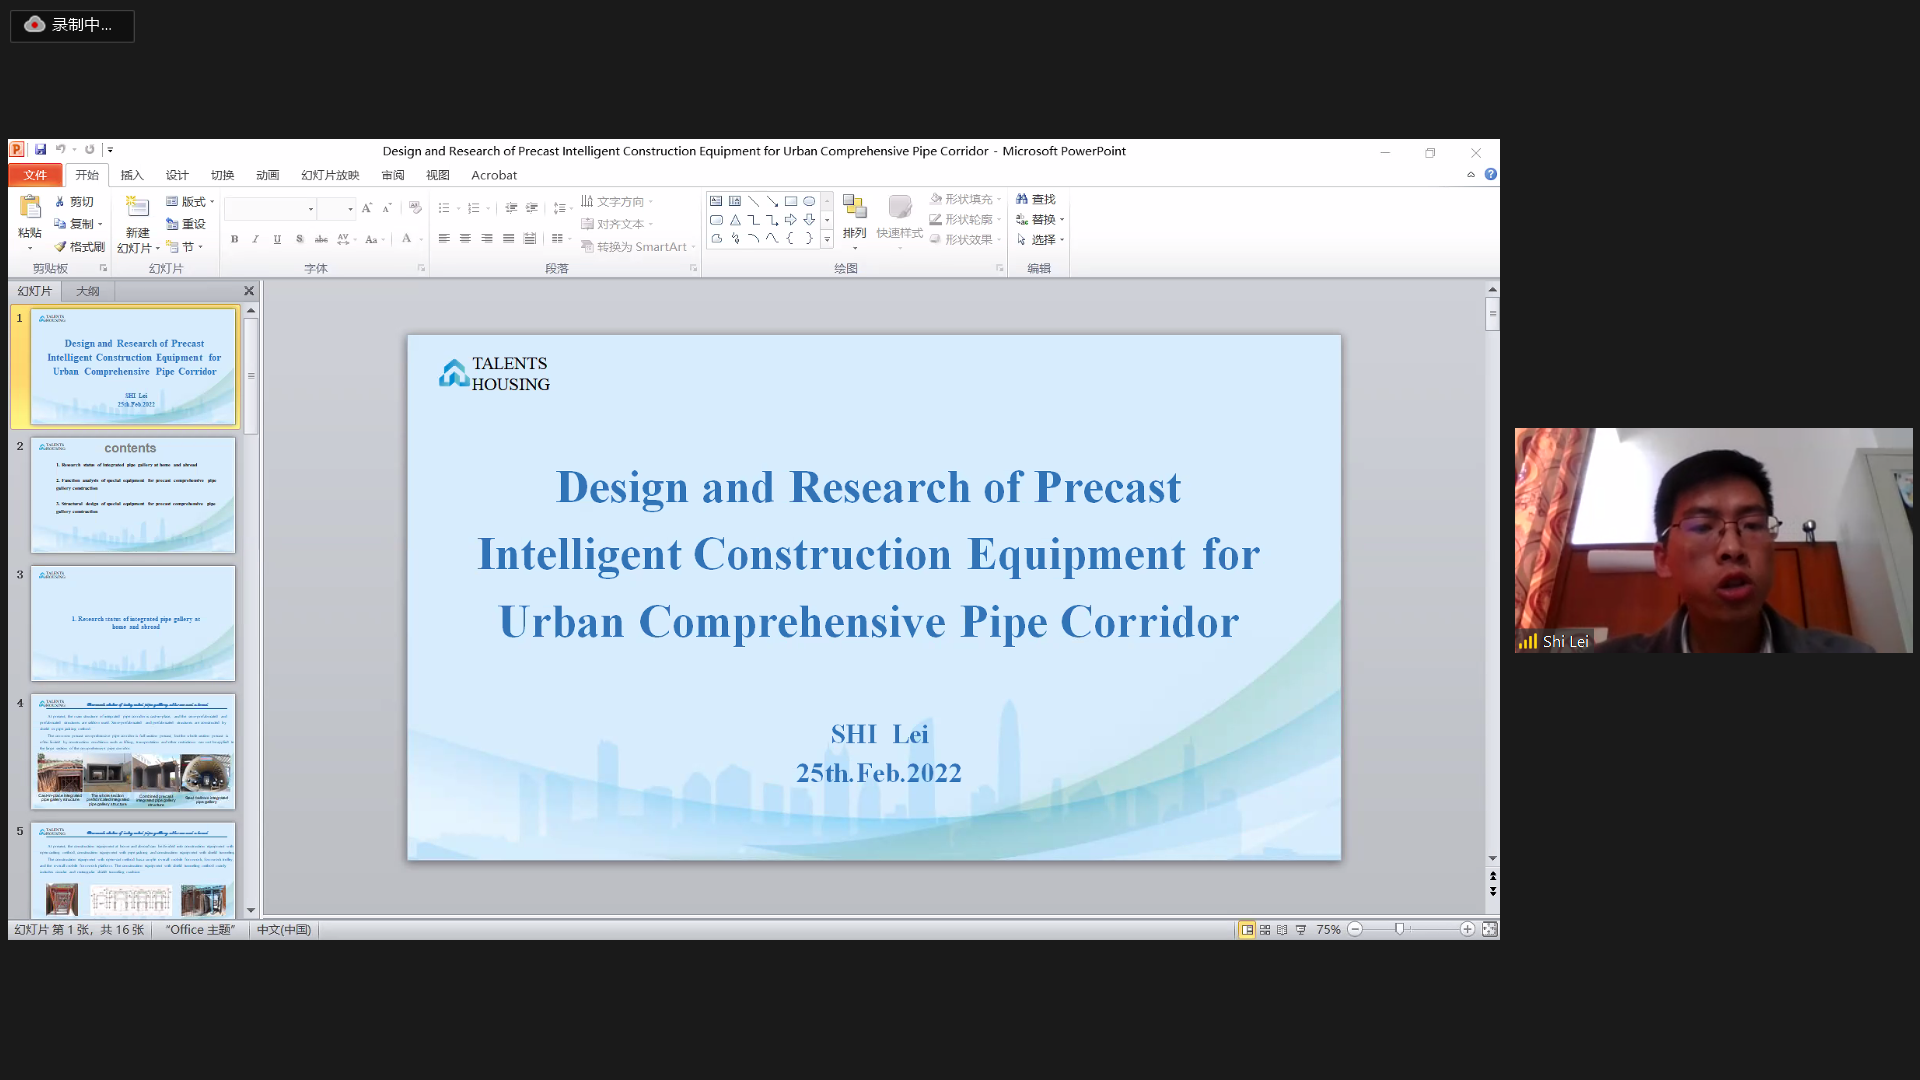Click the zoom in plus button
This screenshot has height=1080, width=1920.
(1467, 930)
